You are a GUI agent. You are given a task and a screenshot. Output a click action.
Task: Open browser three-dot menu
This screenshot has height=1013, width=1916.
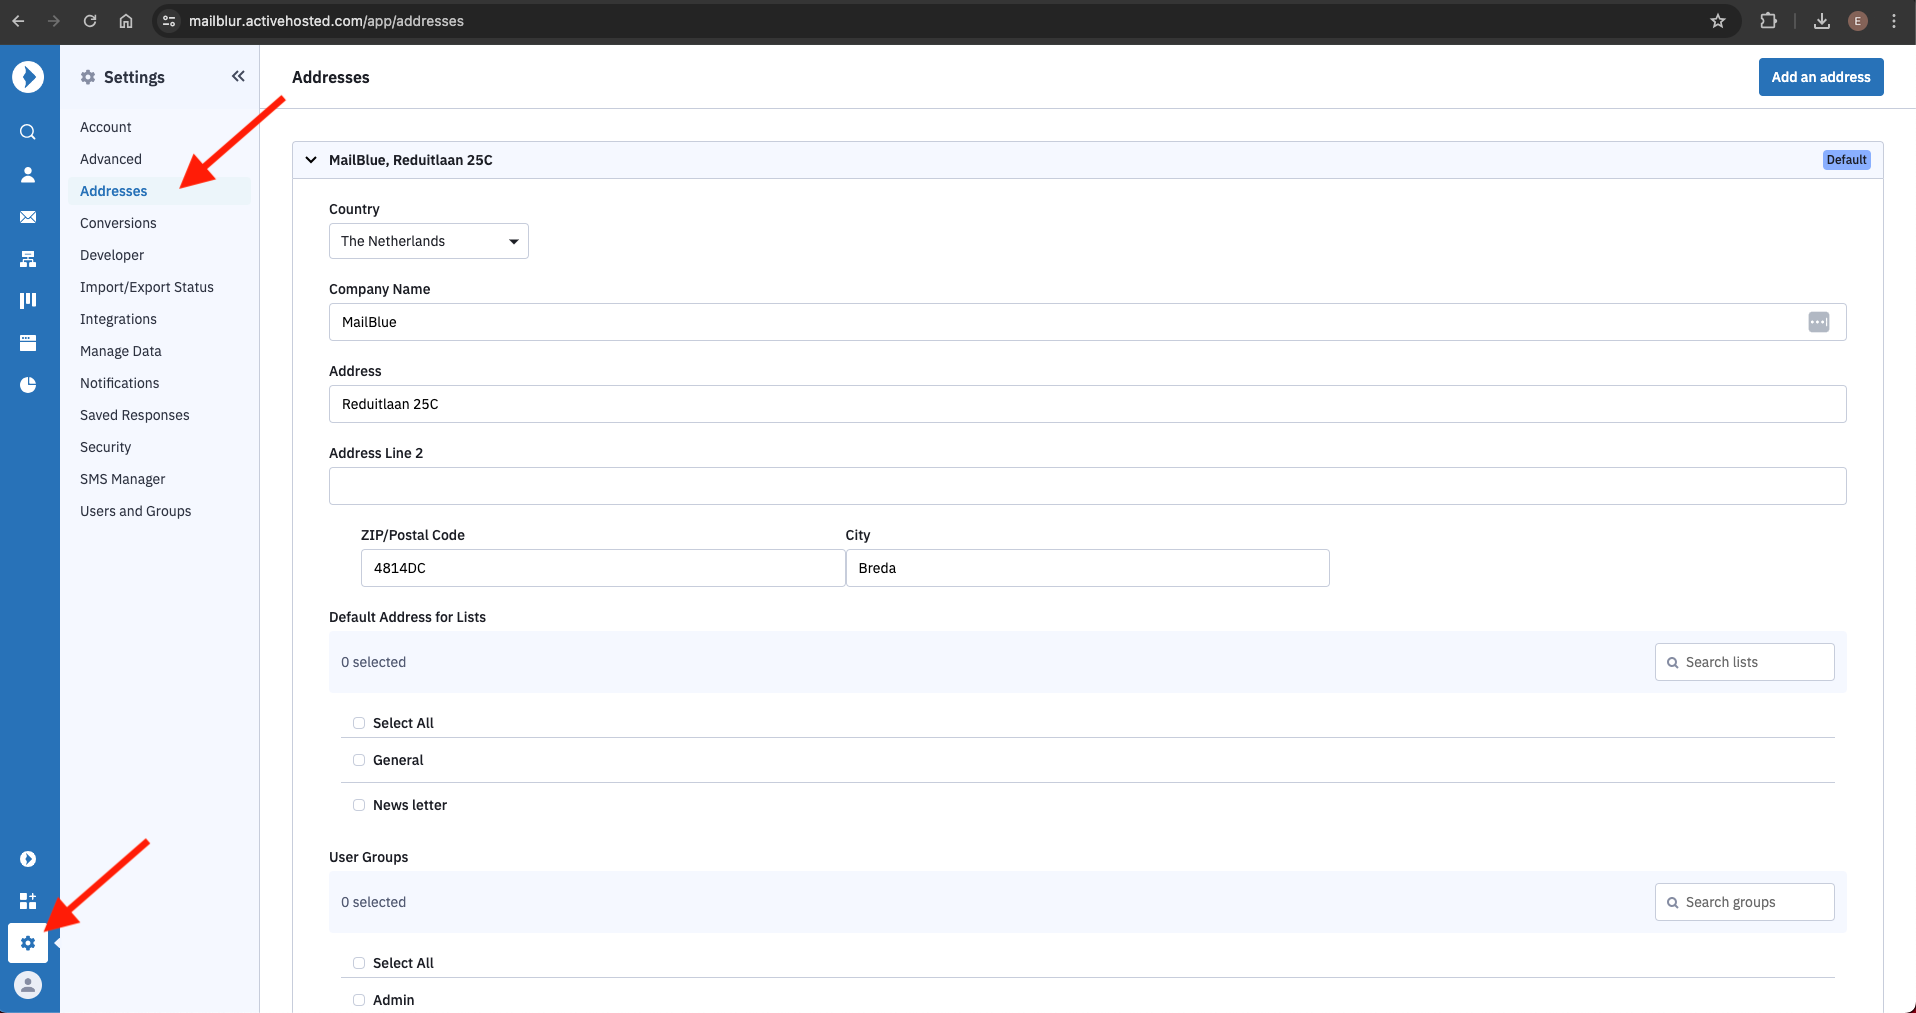pyautogui.click(x=1894, y=21)
